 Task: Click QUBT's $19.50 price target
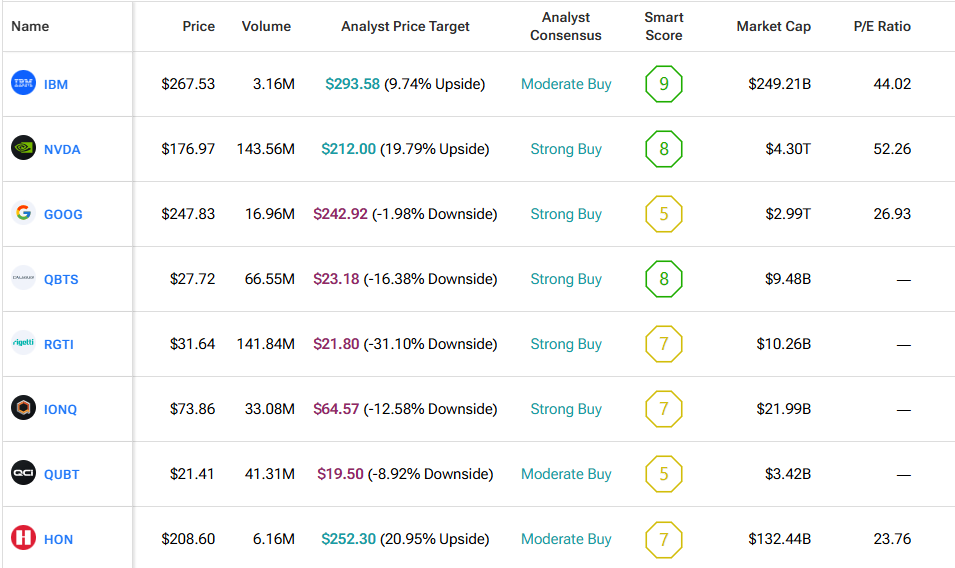(340, 474)
